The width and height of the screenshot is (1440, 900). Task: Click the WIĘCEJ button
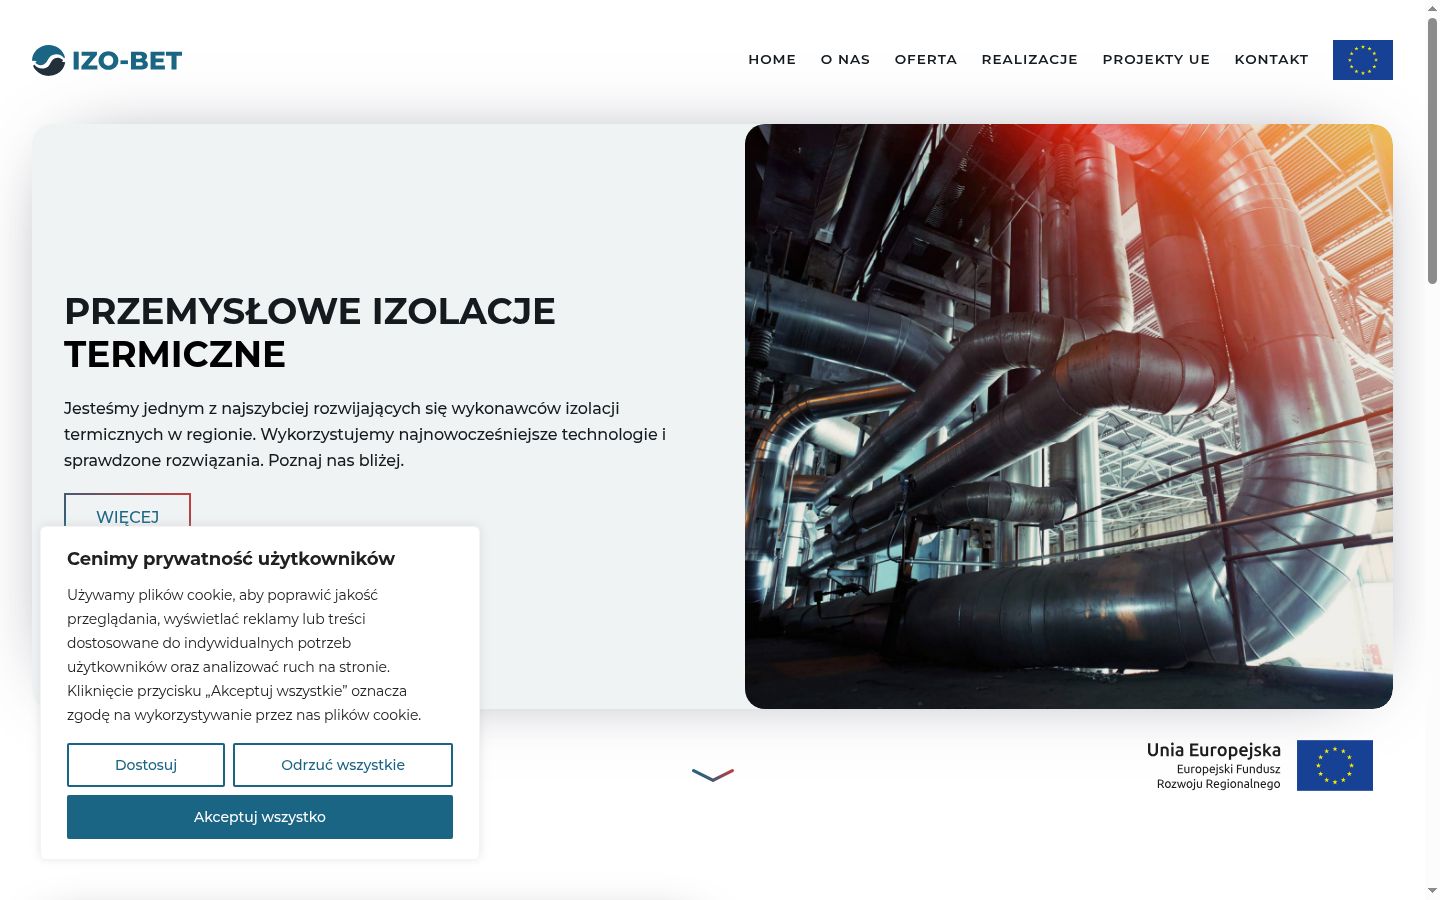[x=127, y=511]
